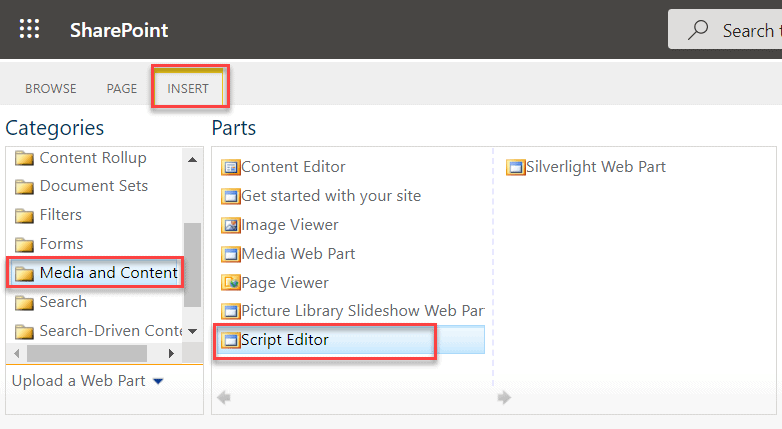Select the Media and Content category
Screen dimensions: 782x429
click(109, 273)
